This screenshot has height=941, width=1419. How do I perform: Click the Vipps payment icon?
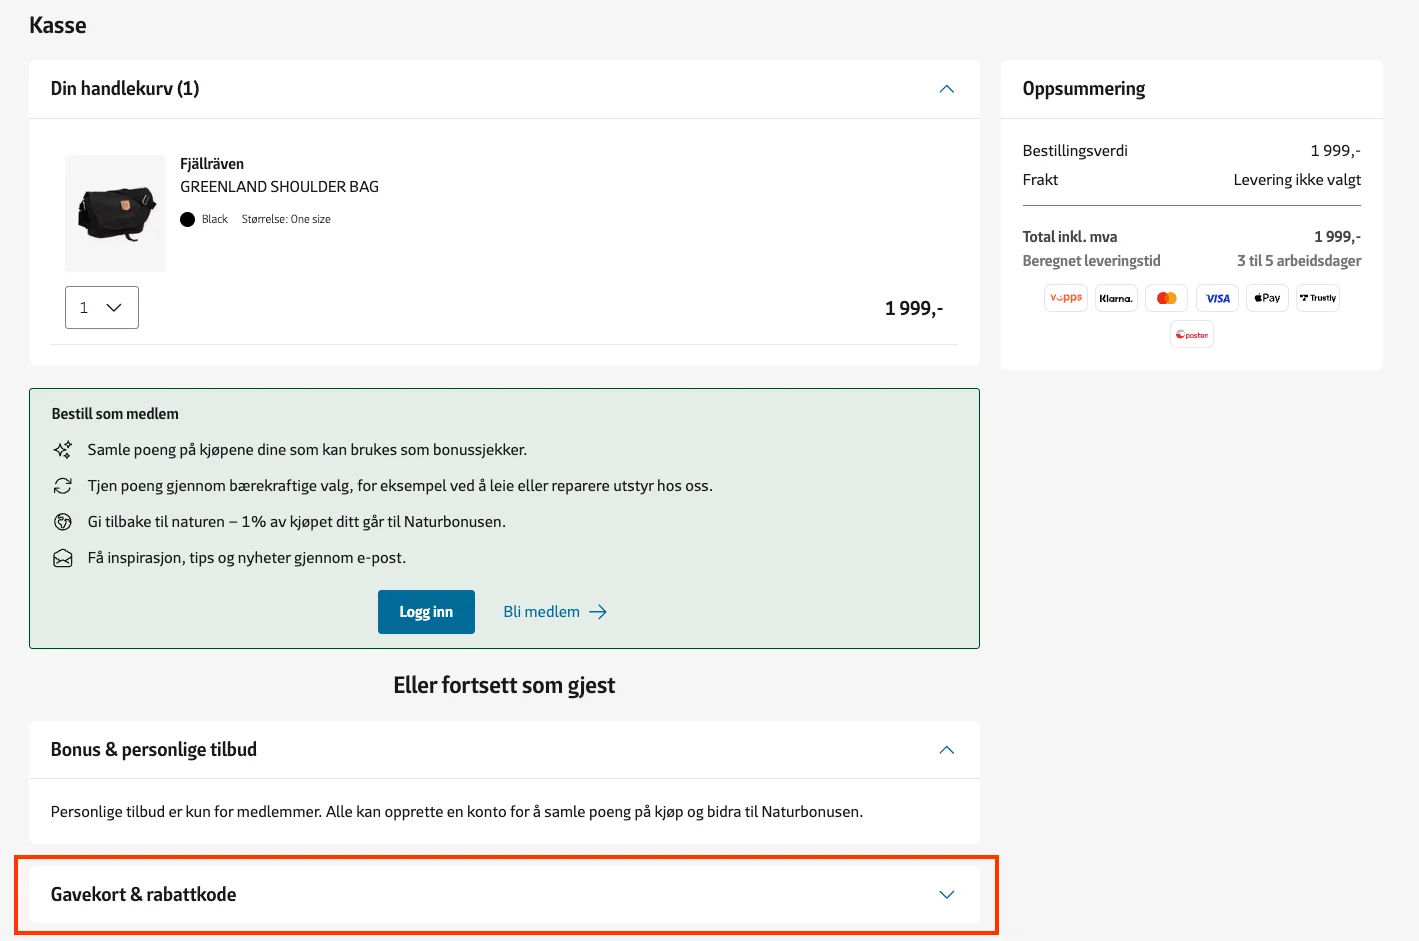click(x=1066, y=298)
